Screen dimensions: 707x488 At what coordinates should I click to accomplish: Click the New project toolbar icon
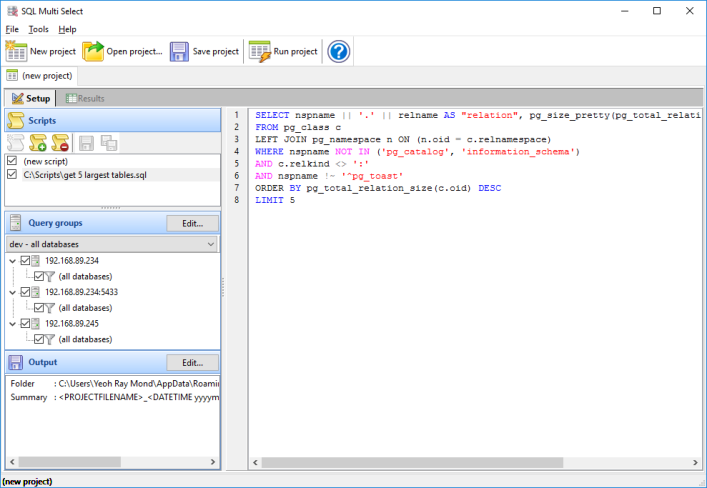[17, 51]
